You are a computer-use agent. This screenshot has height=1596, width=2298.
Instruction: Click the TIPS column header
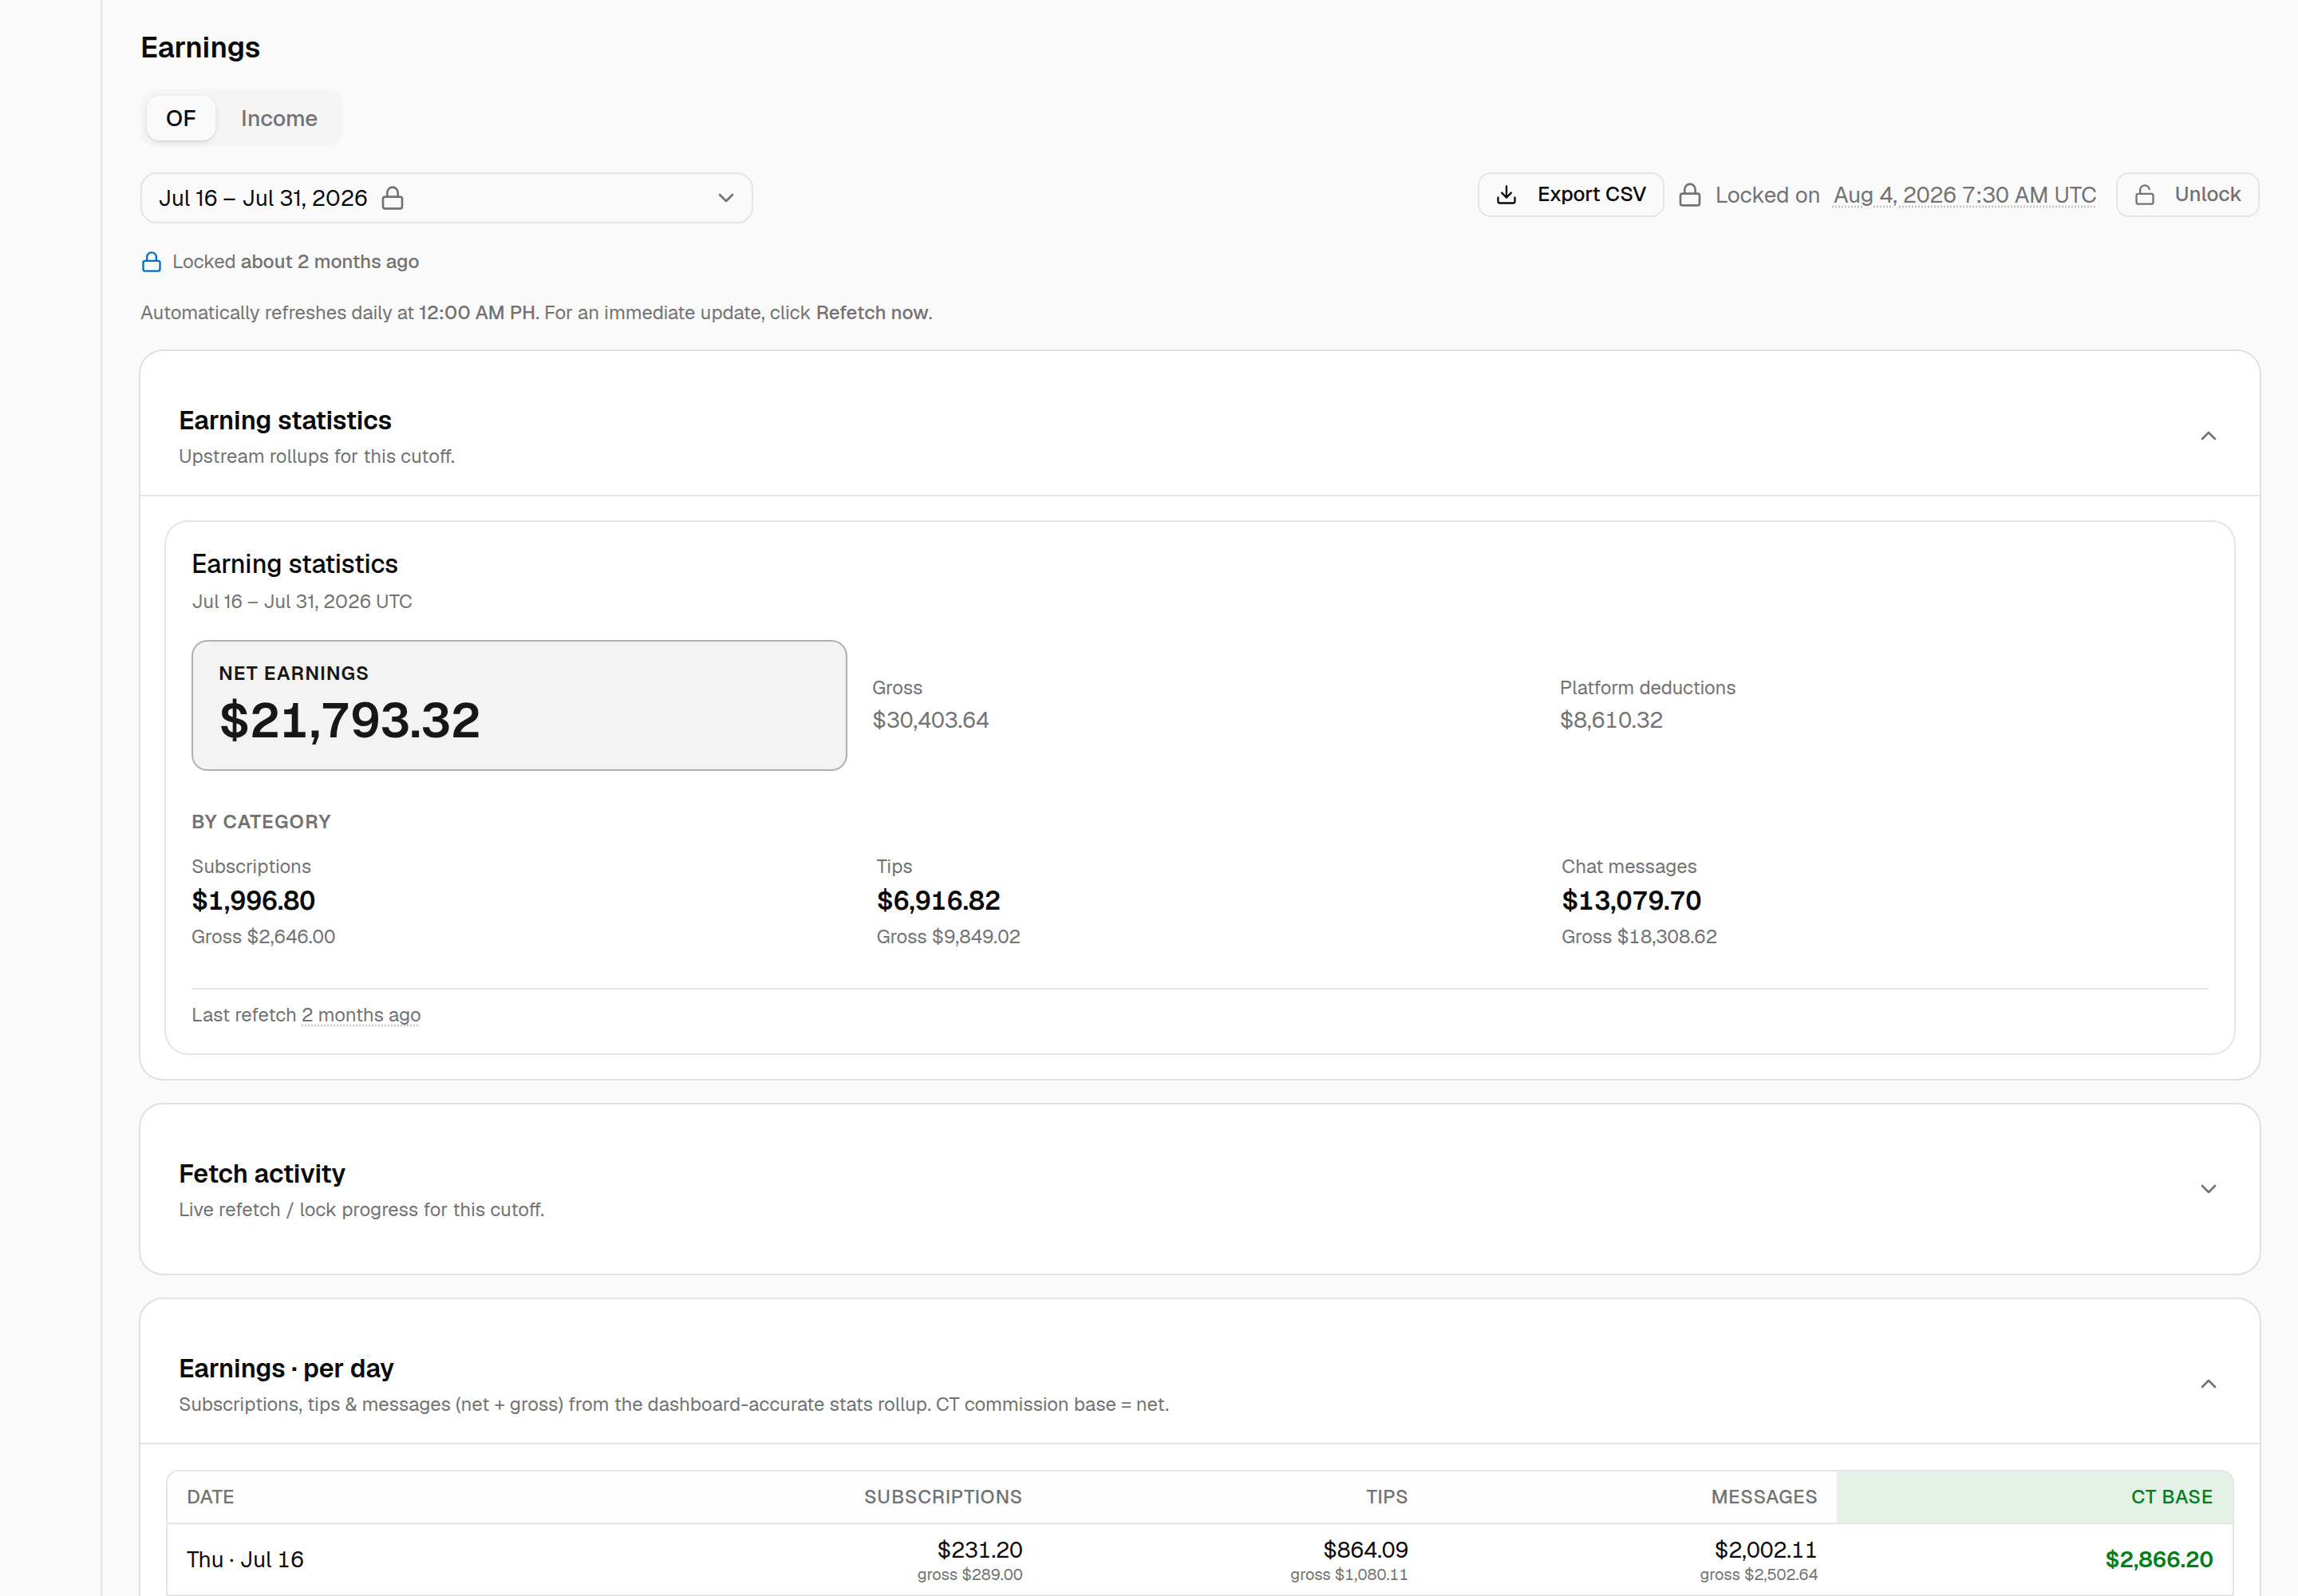click(x=1387, y=1497)
